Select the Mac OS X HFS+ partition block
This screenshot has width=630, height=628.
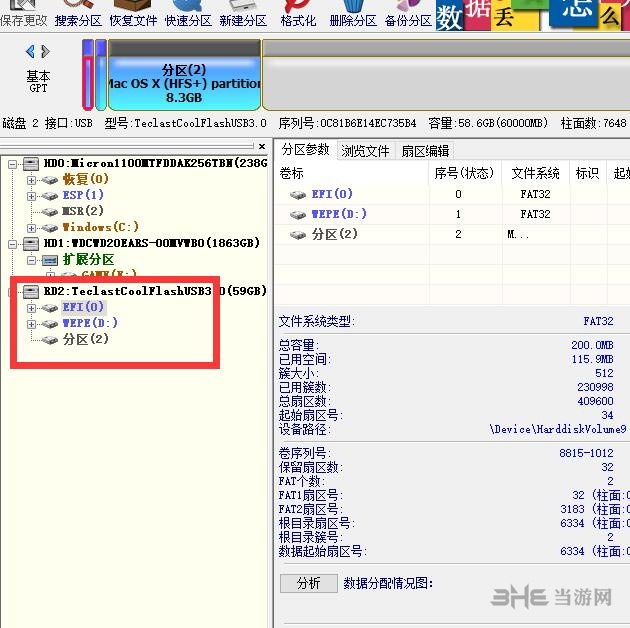pyautogui.click(x=184, y=75)
